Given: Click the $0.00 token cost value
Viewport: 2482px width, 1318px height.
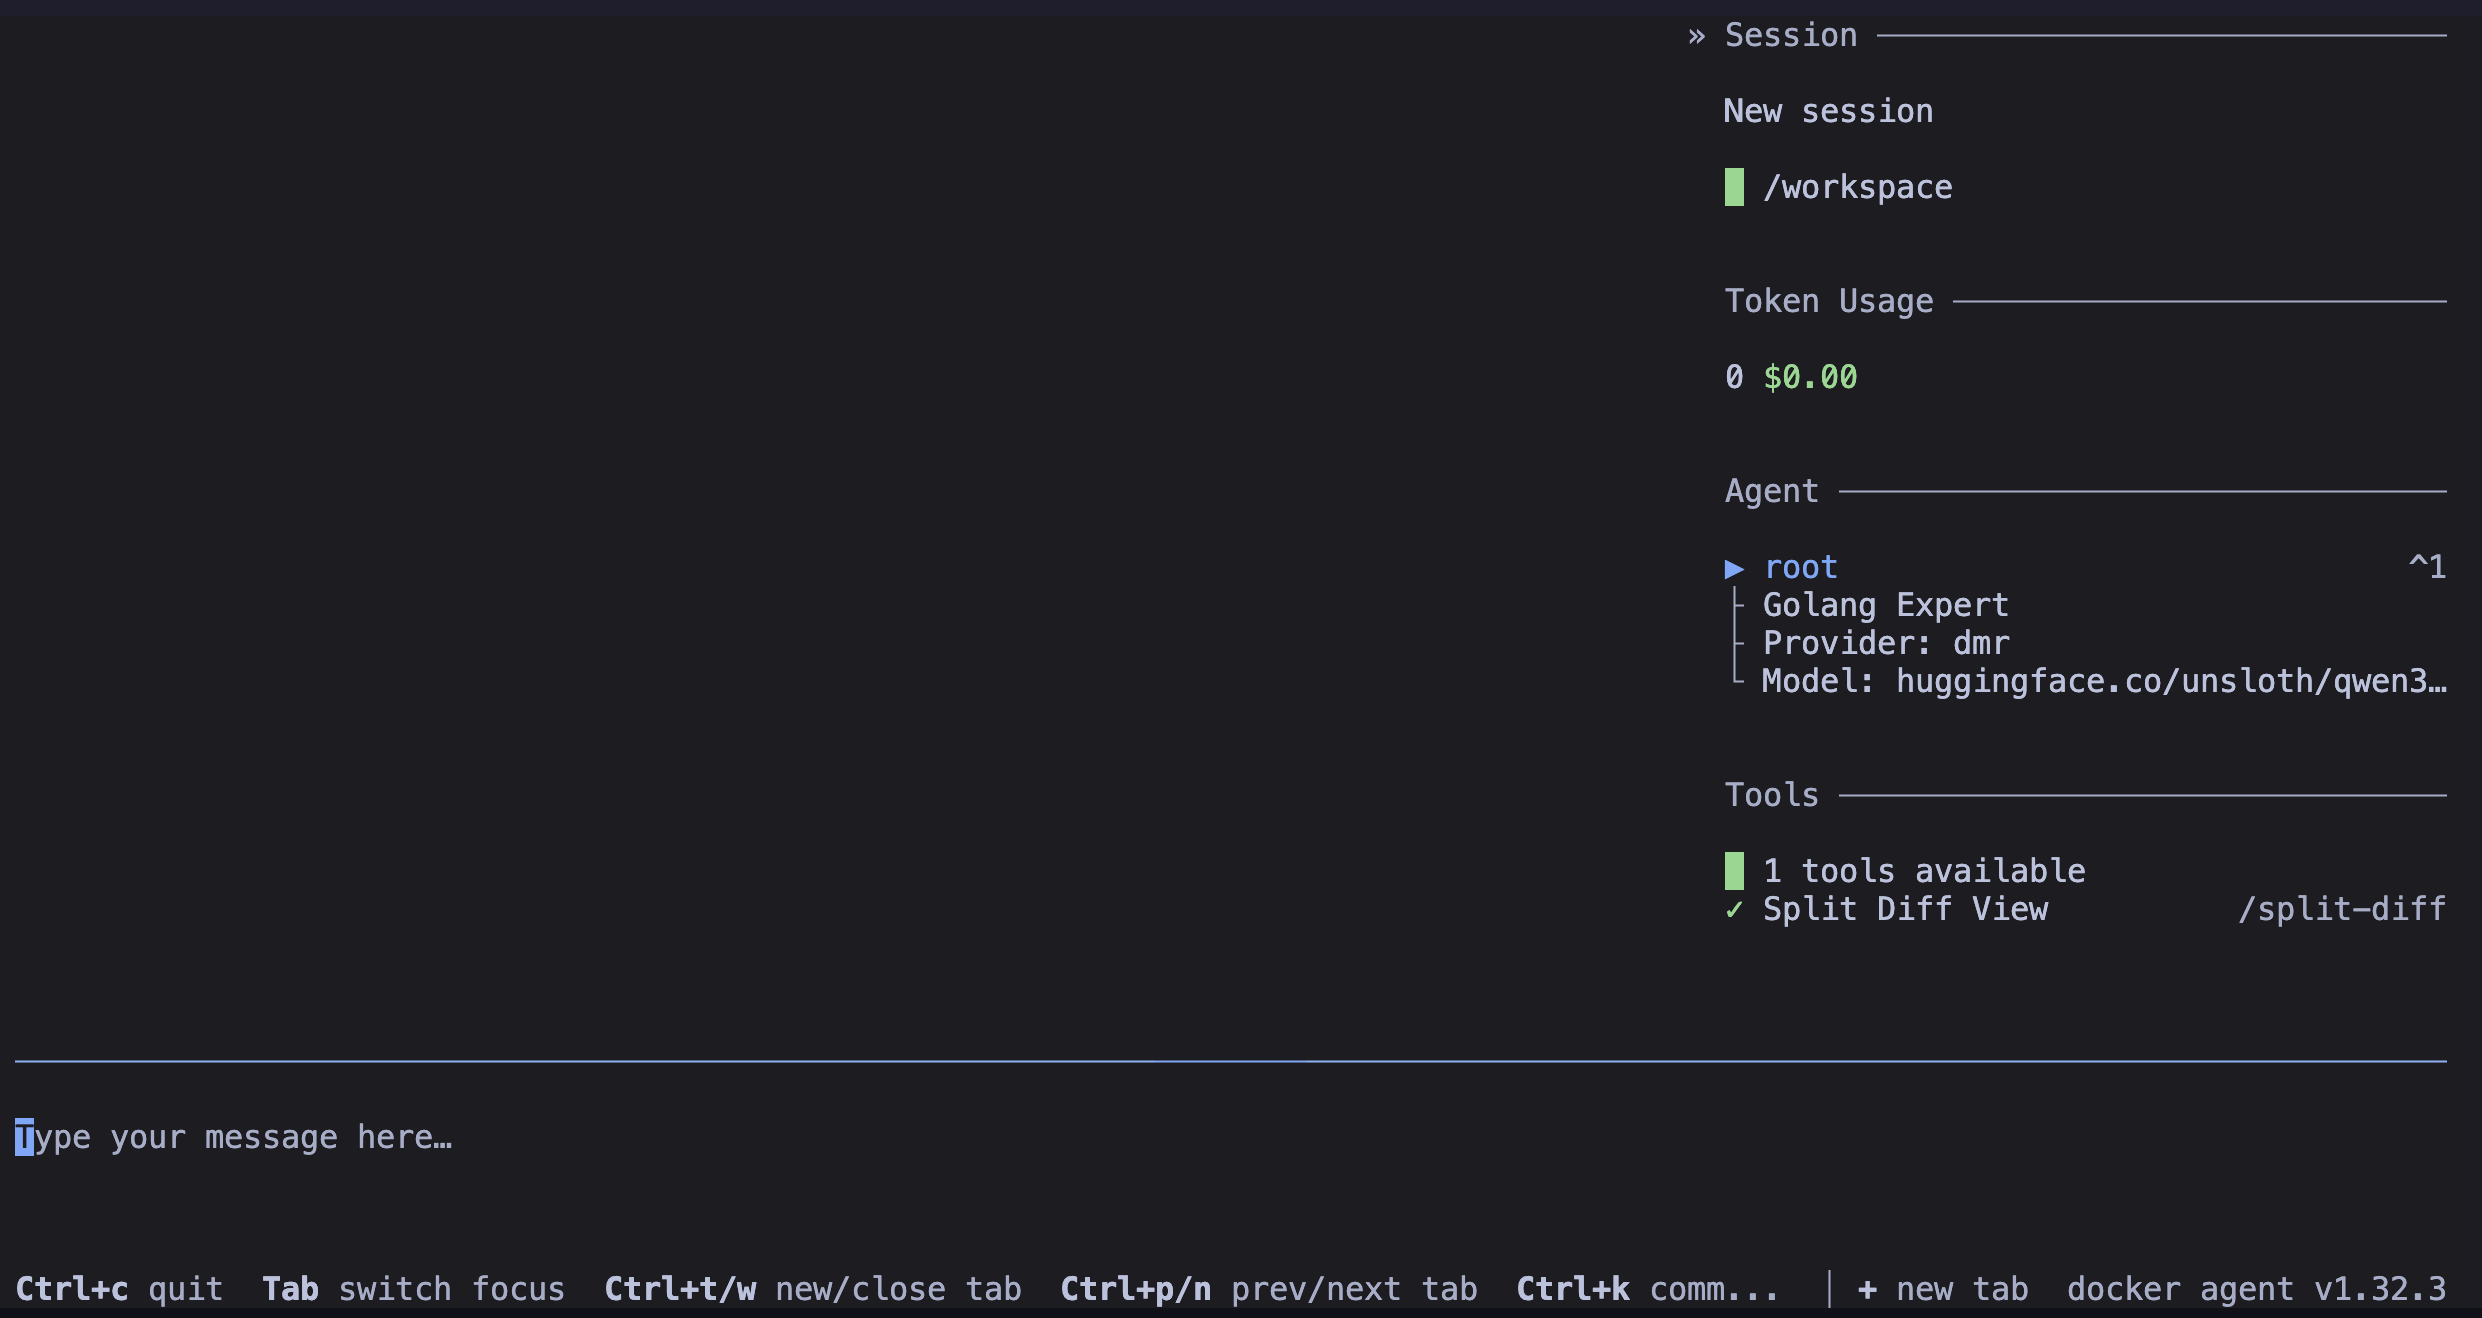Looking at the screenshot, I should click(x=1809, y=377).
